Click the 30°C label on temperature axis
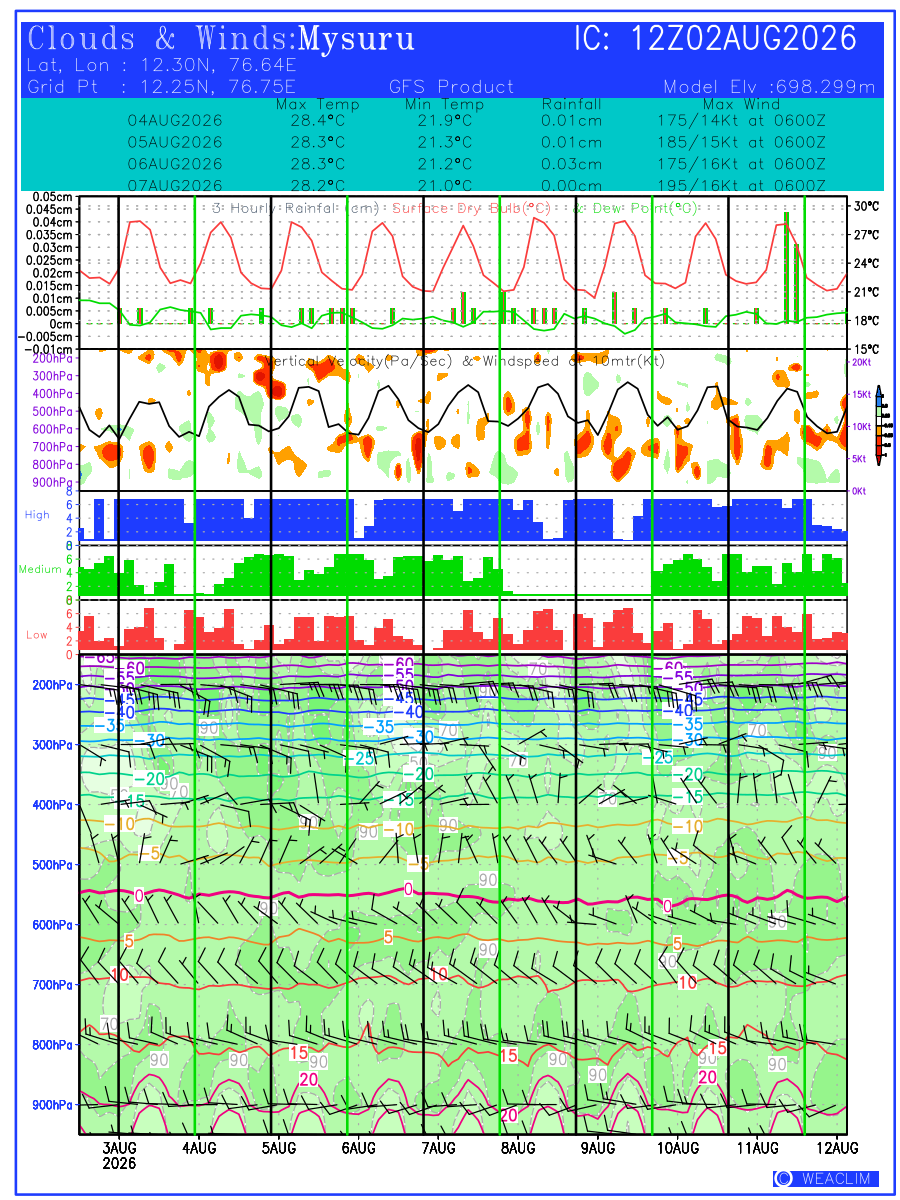 866,206
